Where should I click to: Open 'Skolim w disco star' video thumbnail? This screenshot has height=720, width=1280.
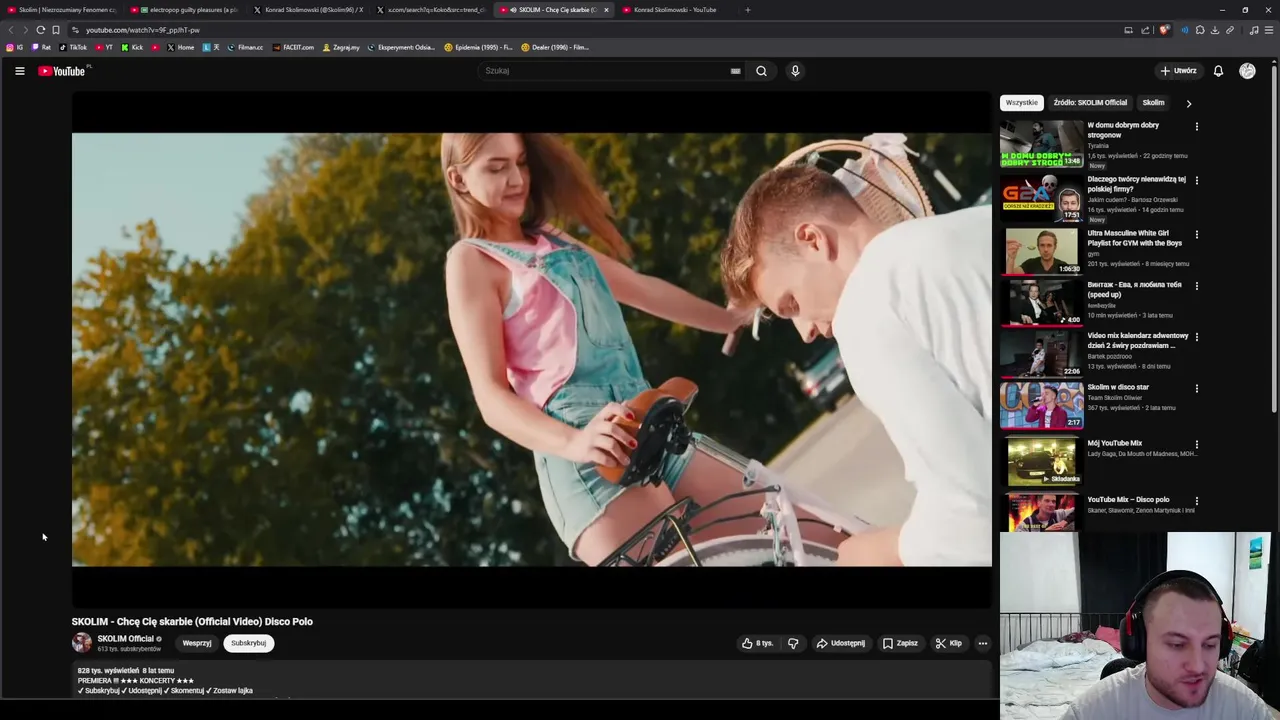1041,405
